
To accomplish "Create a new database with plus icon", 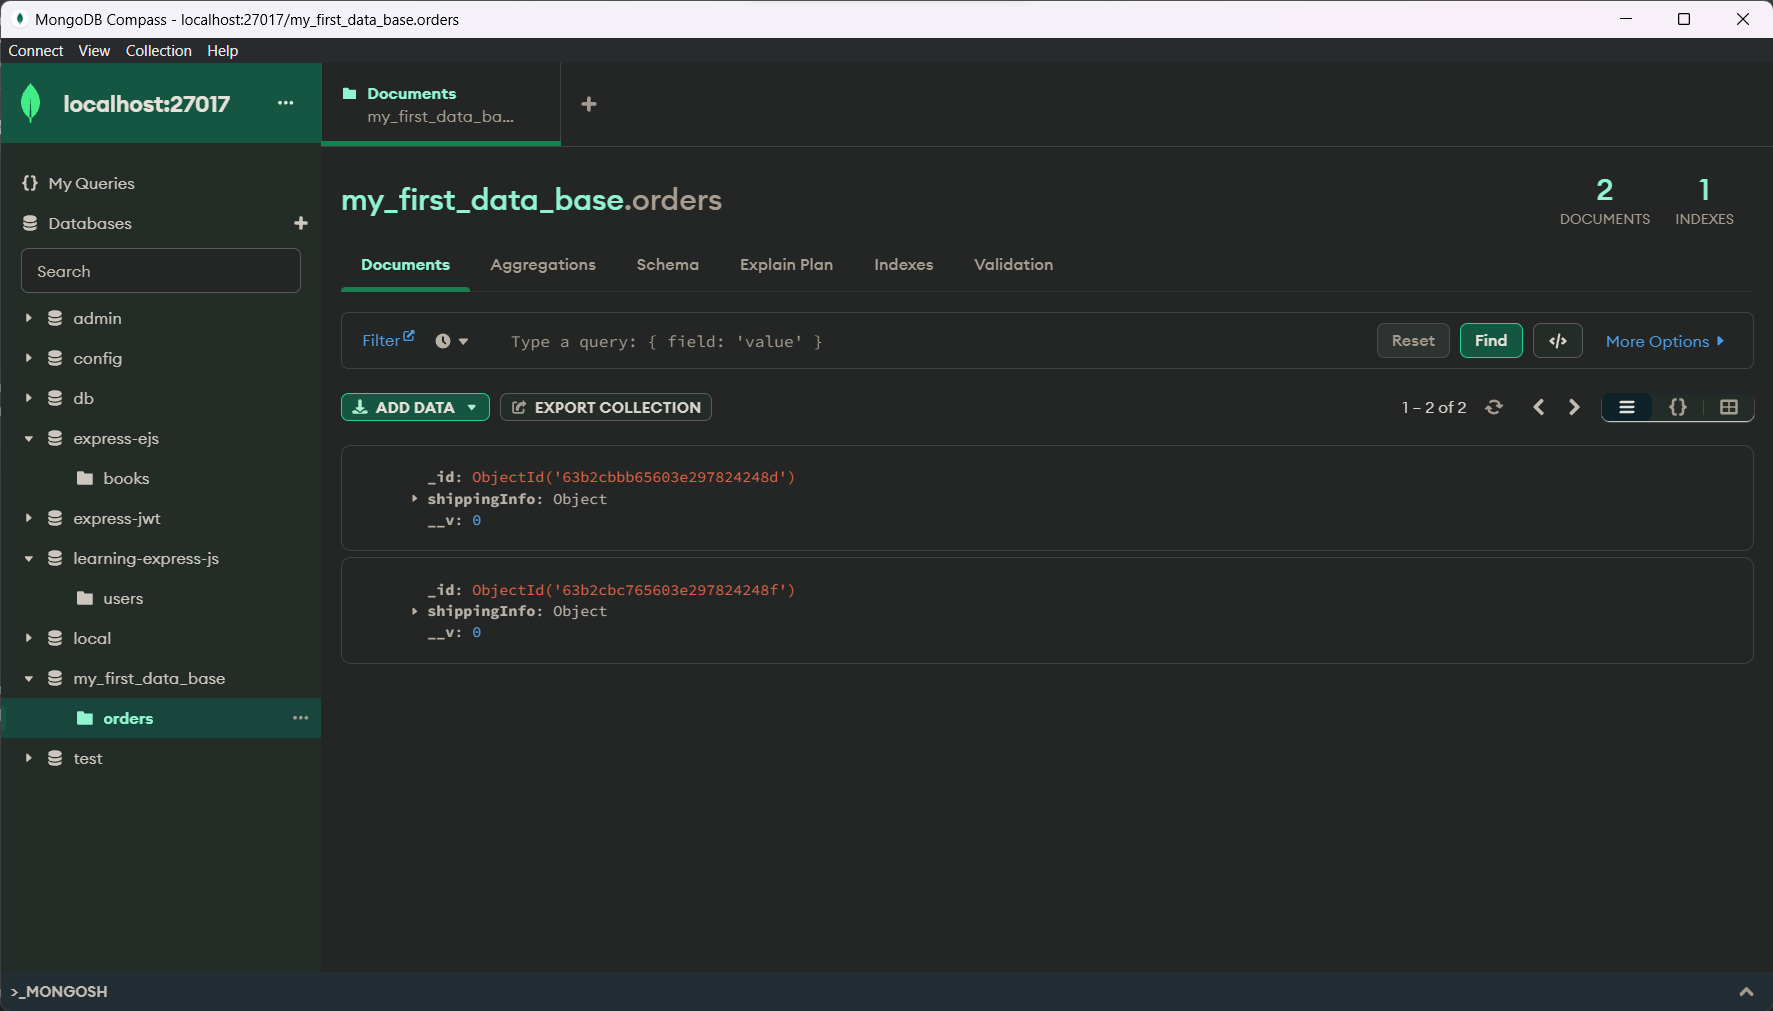I will (x=301, y=223).
